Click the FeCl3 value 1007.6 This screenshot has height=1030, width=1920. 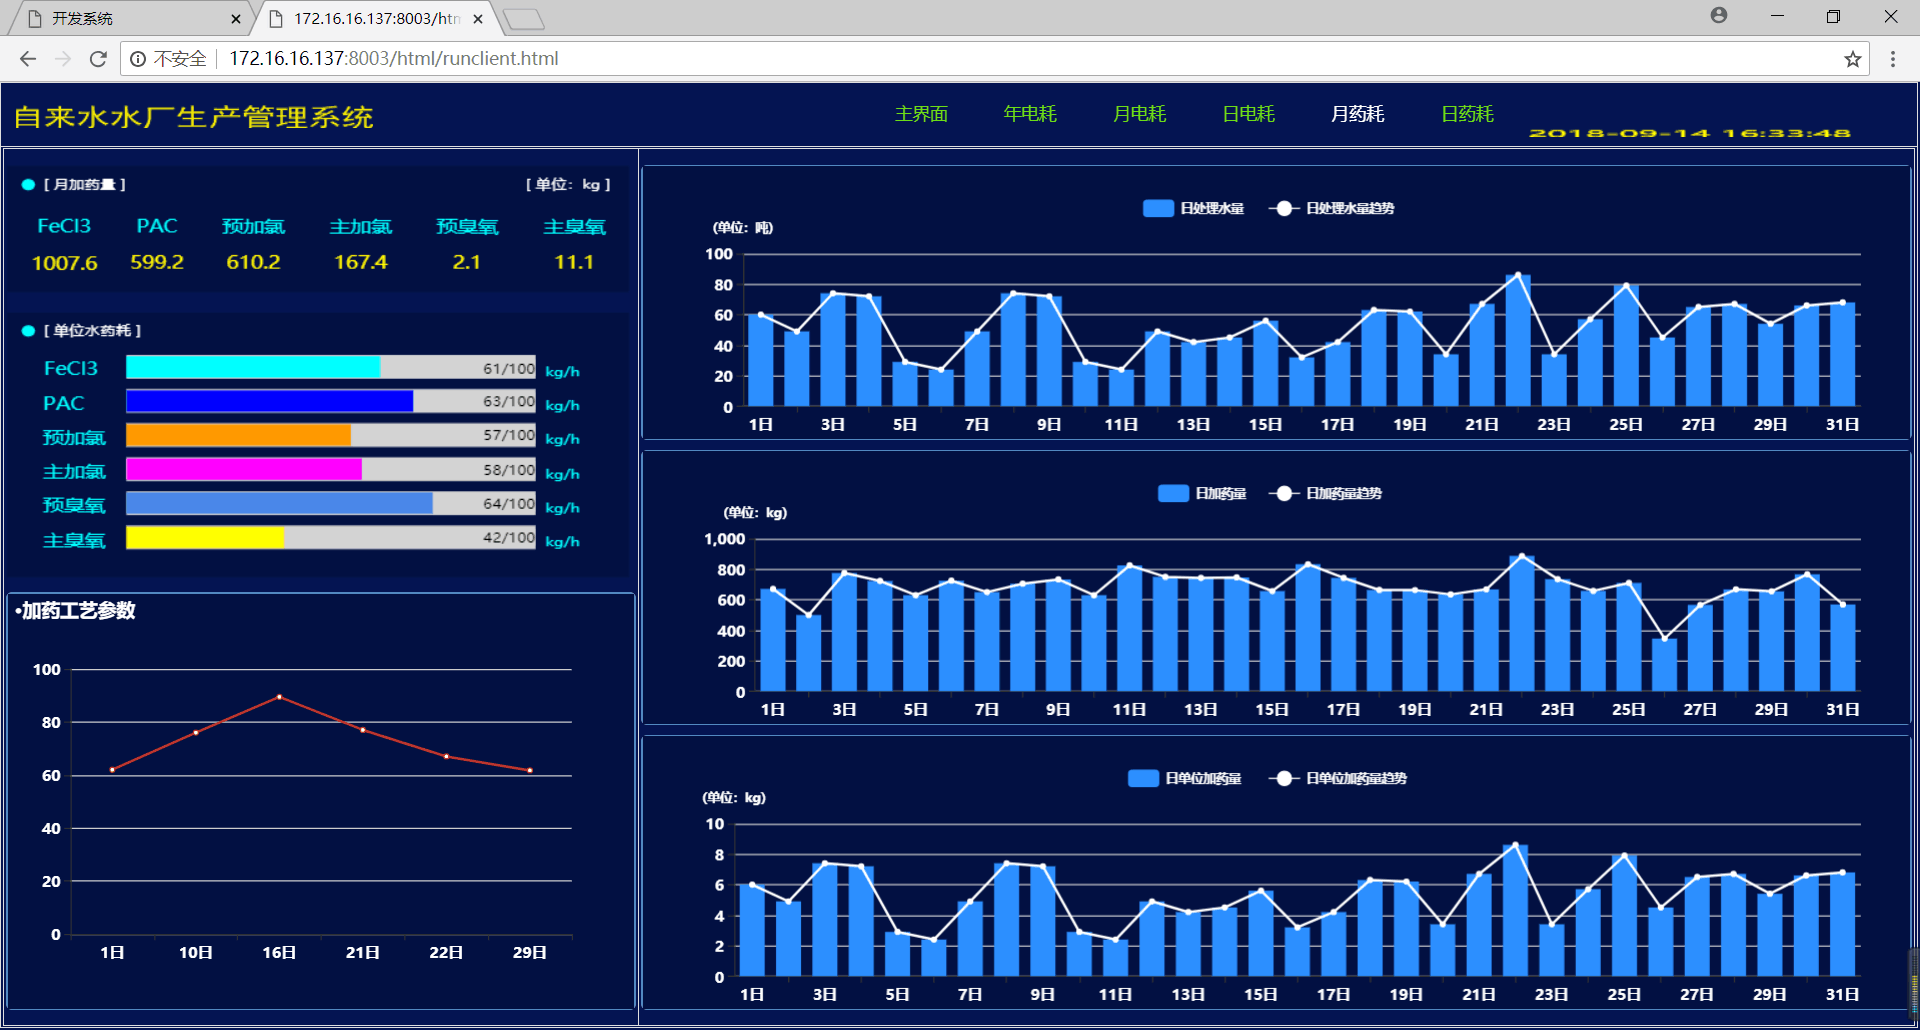coord(64,263)
